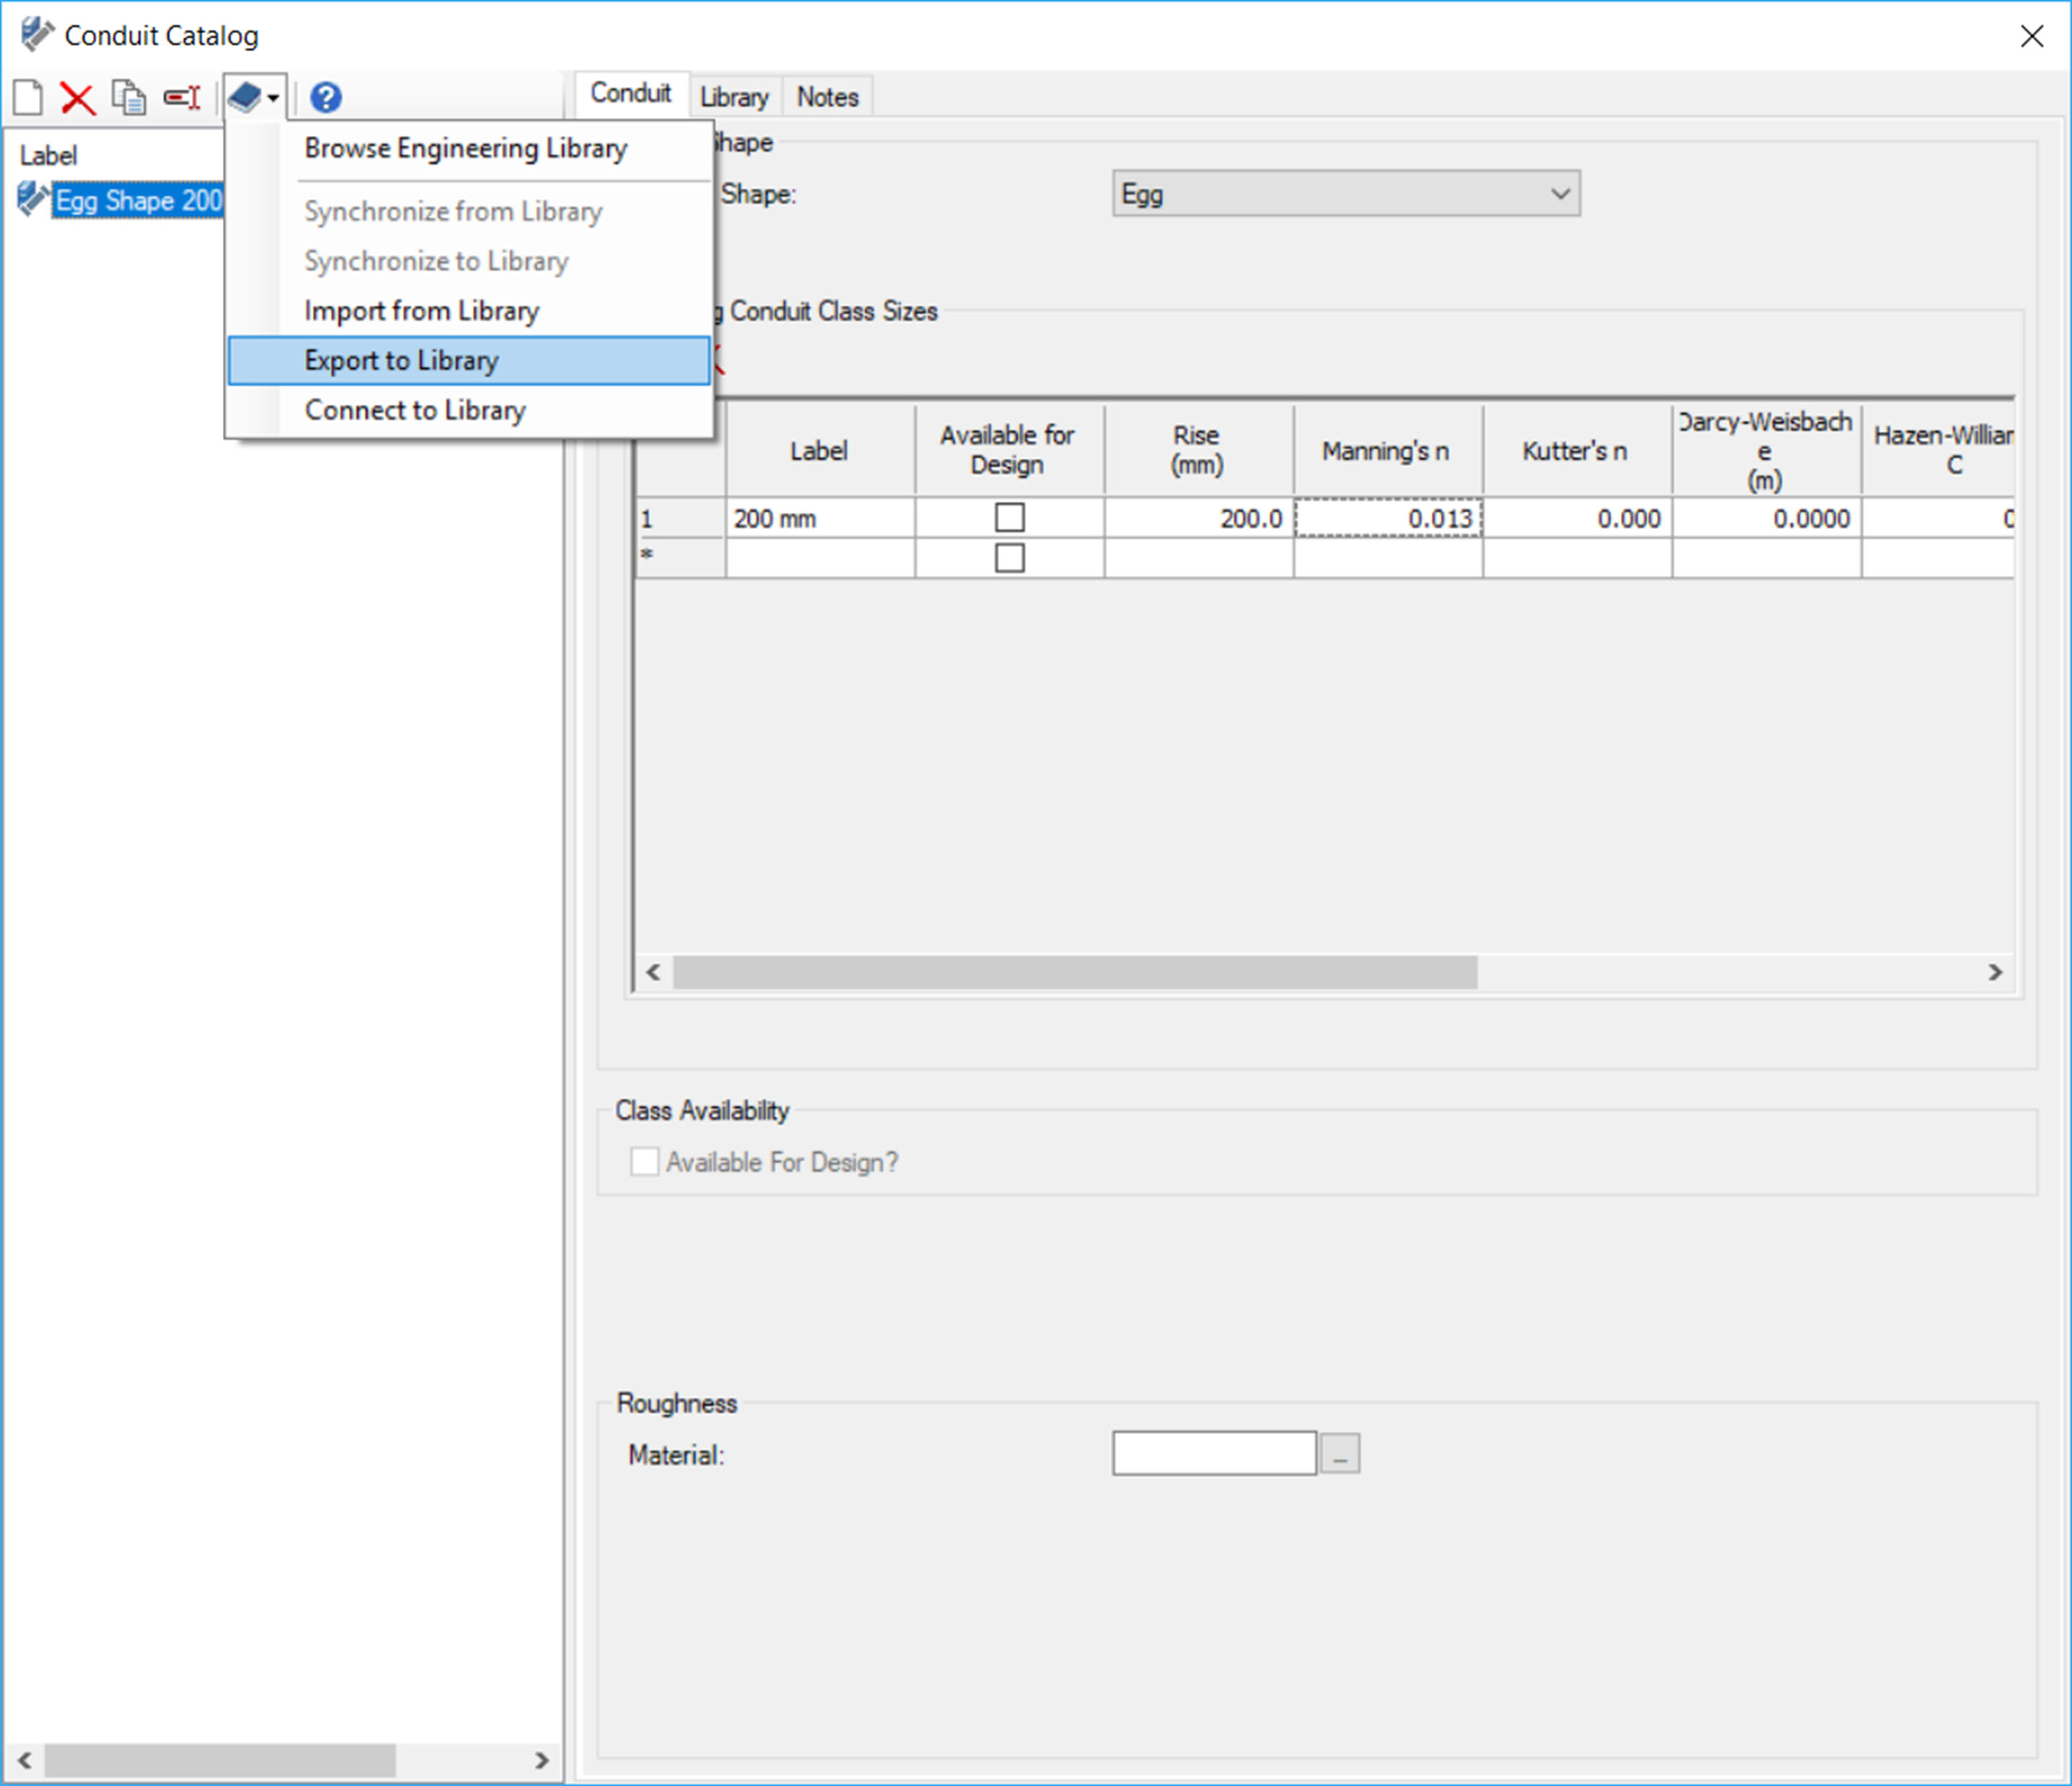
Task: Choose Browse Engineering Library
Action: click(x=466, y=148)
